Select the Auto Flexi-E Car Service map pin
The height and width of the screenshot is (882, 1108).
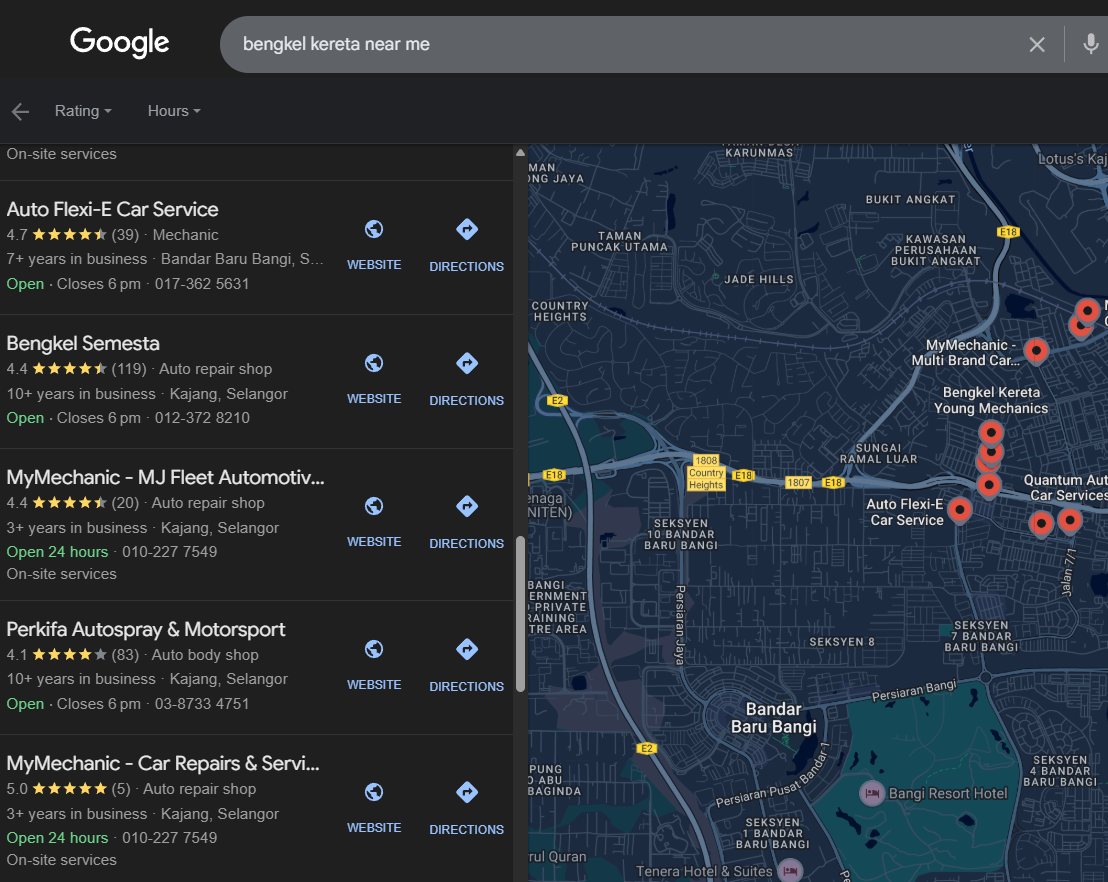(960, 510)
